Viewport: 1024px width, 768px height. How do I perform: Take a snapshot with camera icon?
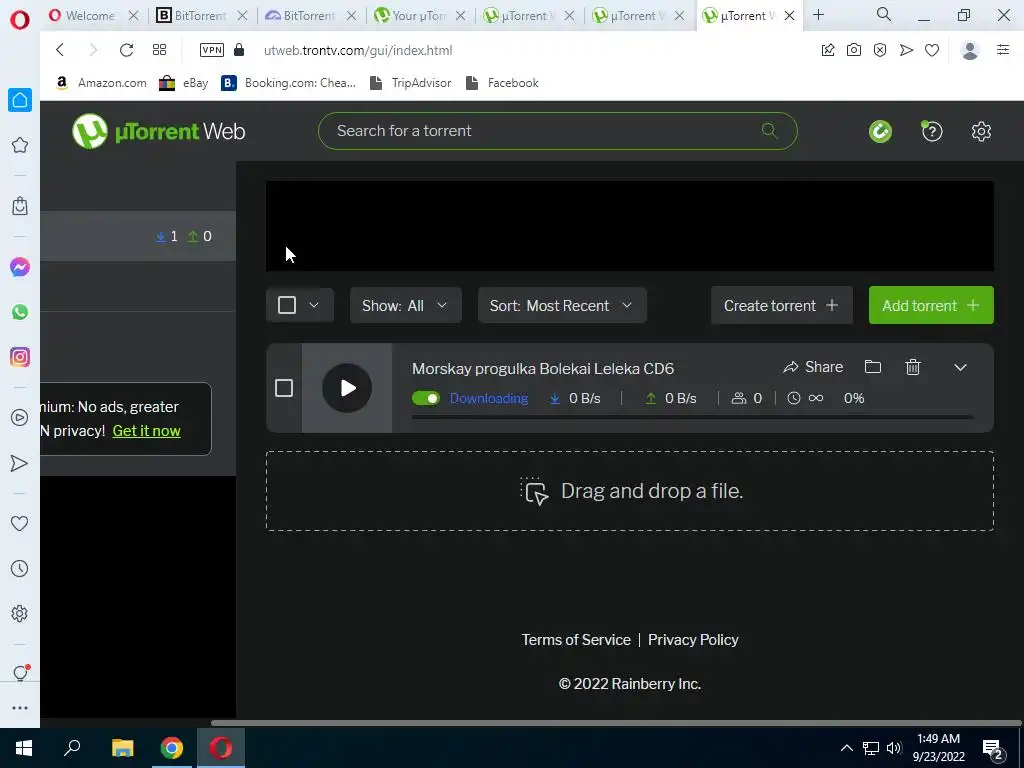[x=854, y=50]
